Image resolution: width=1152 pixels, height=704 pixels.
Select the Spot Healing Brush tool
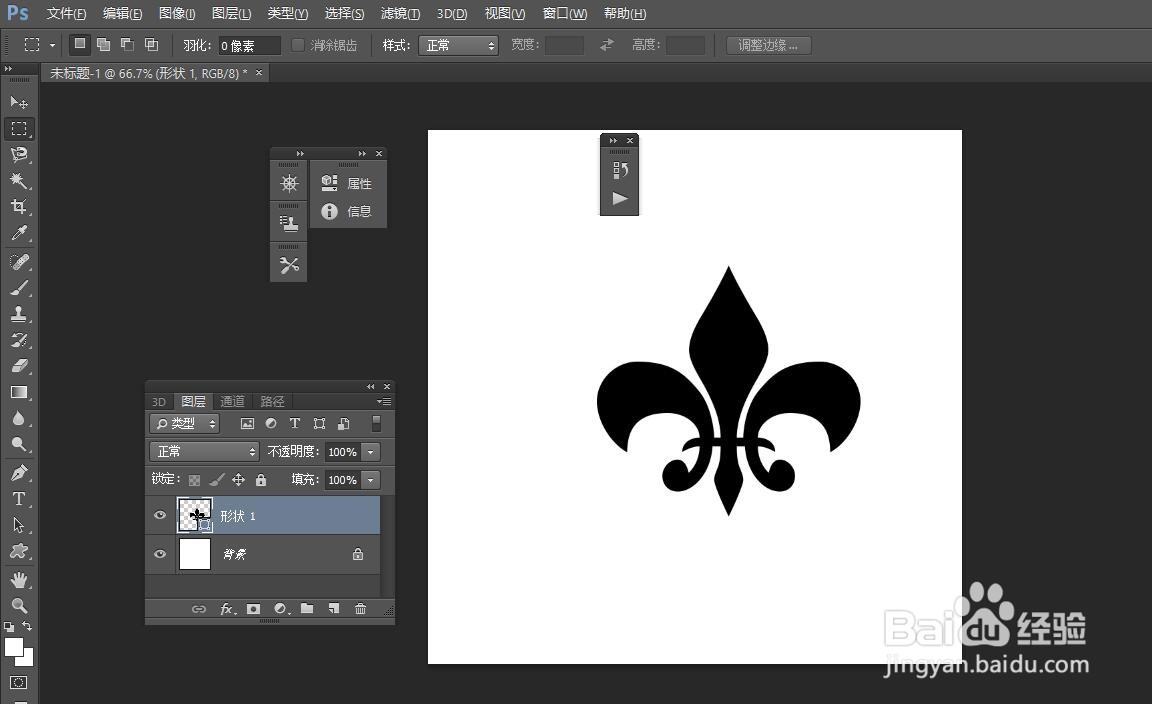click(19, 262)
